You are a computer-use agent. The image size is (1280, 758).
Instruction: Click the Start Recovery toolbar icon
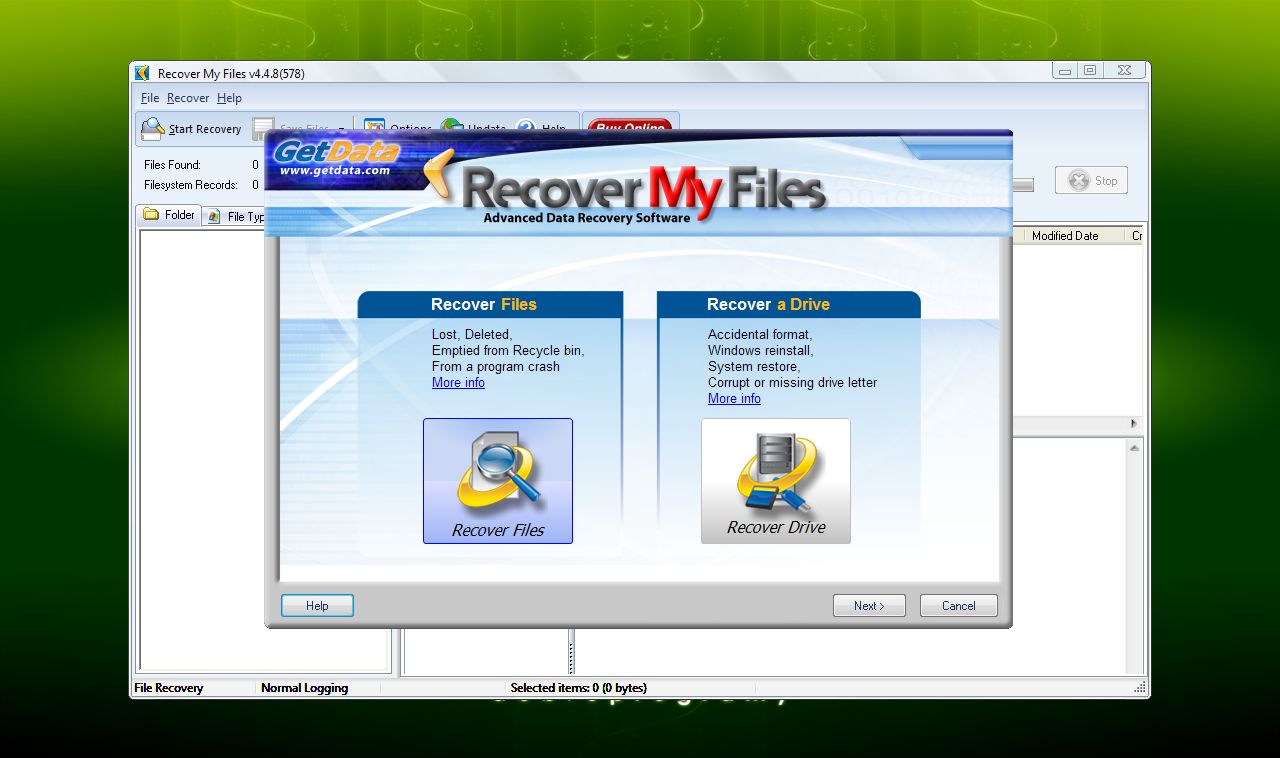click(x=152, y=129)
